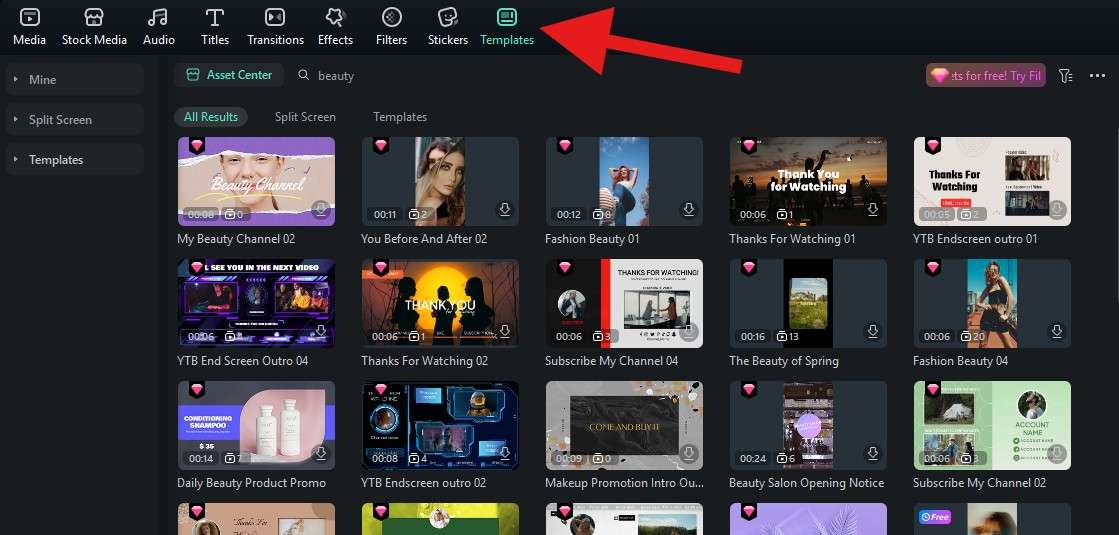1119x535 pixels.
Task: Click the 'The Beauty of Spring' title text
Action: [784, 361]
